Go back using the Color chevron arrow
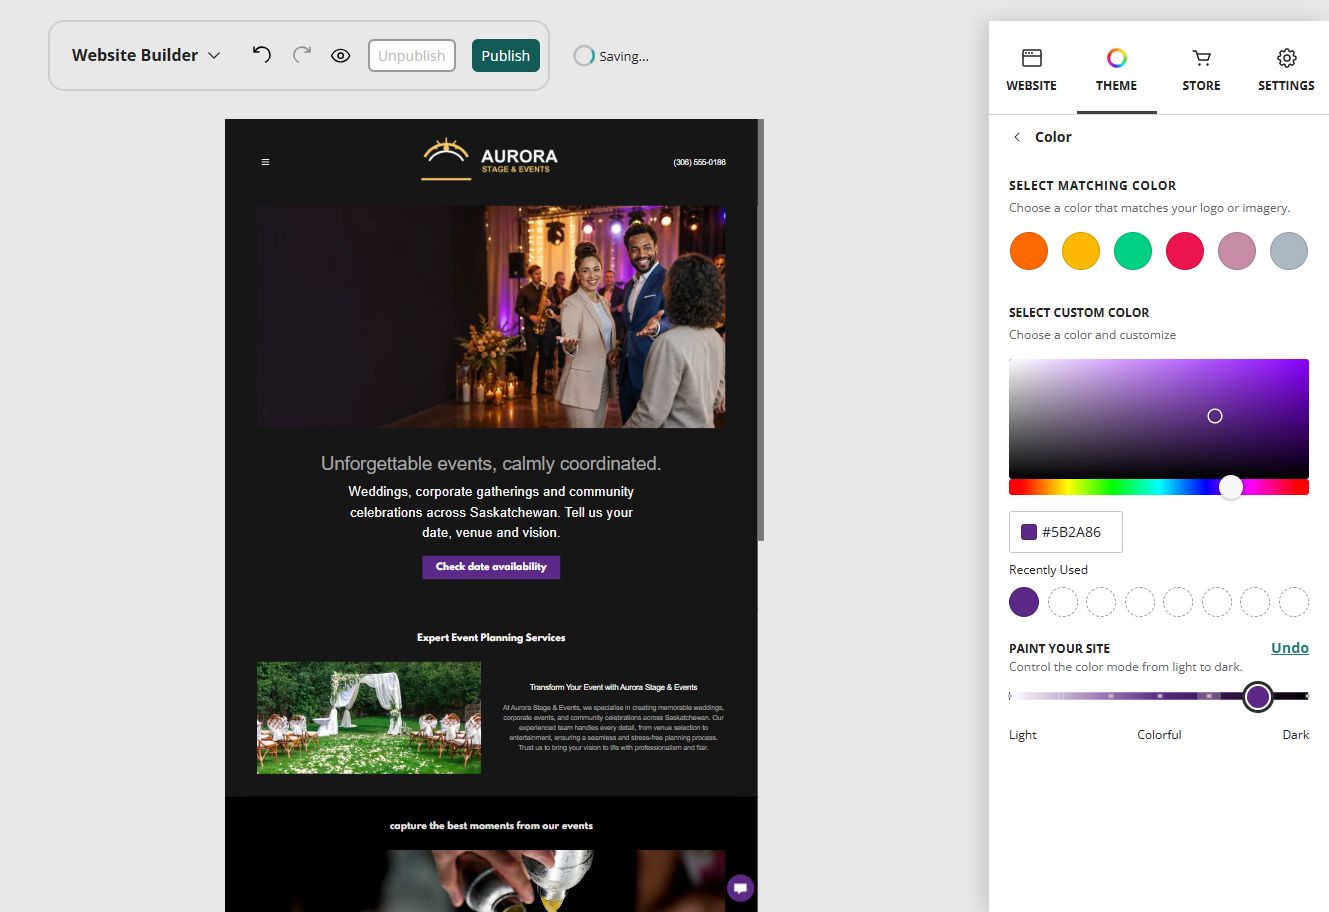 pos(1017,137)
